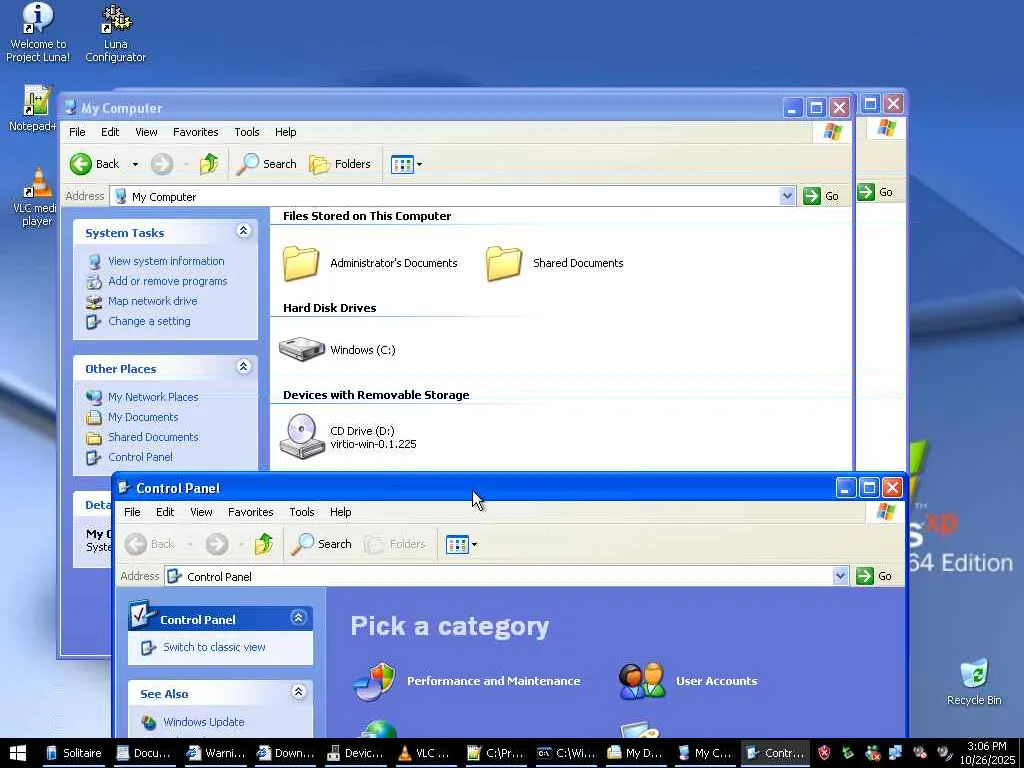1024x768 pixels.
Task: Open Control Panel link in Other Places
Action: click(x=140, y=457)
